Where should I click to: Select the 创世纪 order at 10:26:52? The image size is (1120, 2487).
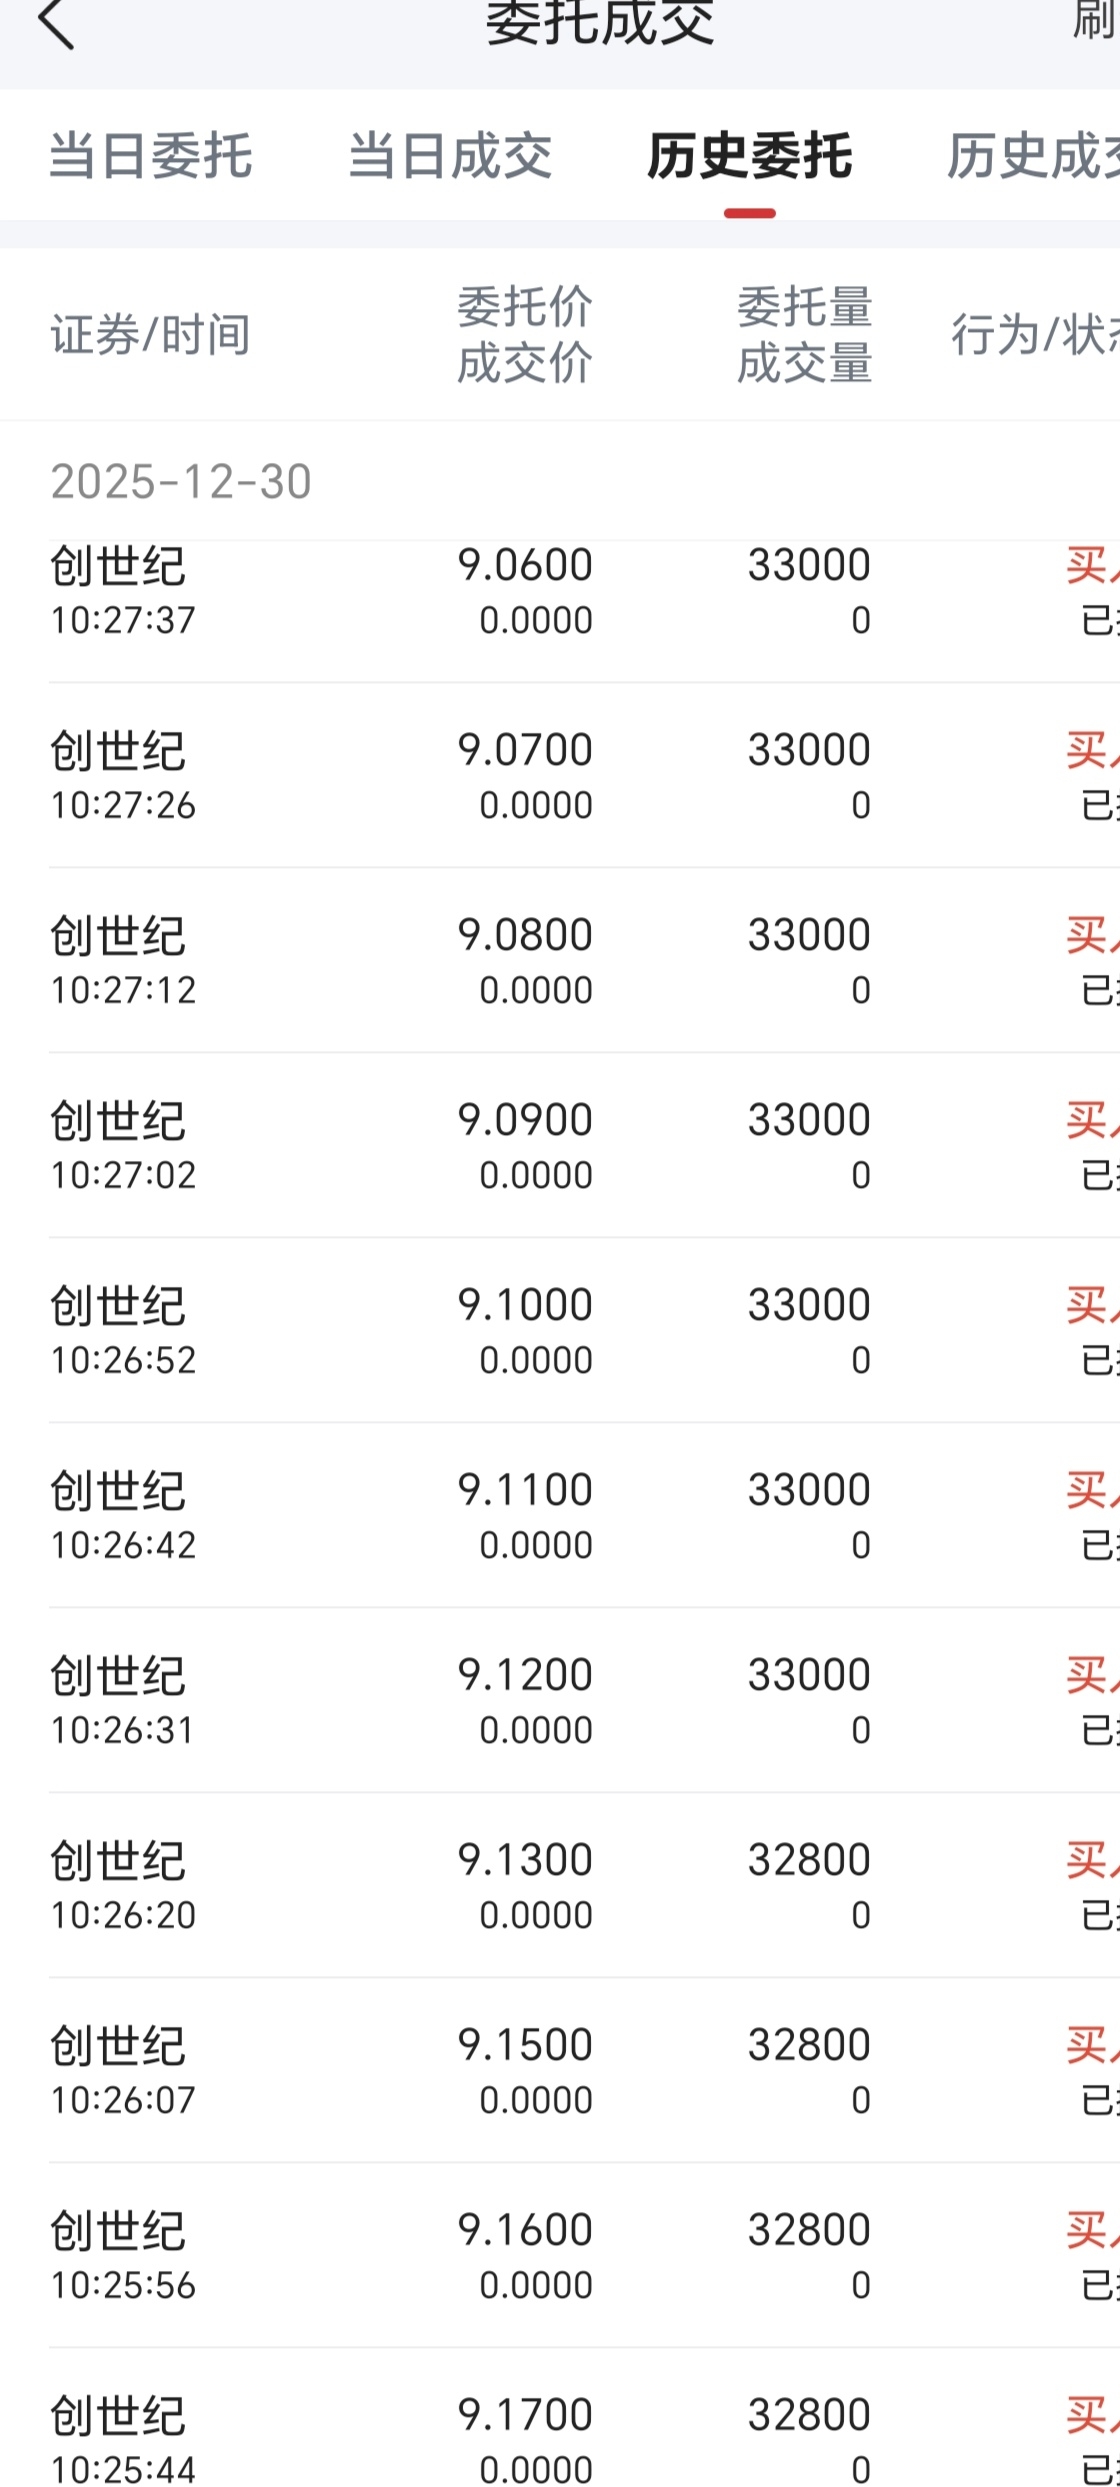(560, 1331)
